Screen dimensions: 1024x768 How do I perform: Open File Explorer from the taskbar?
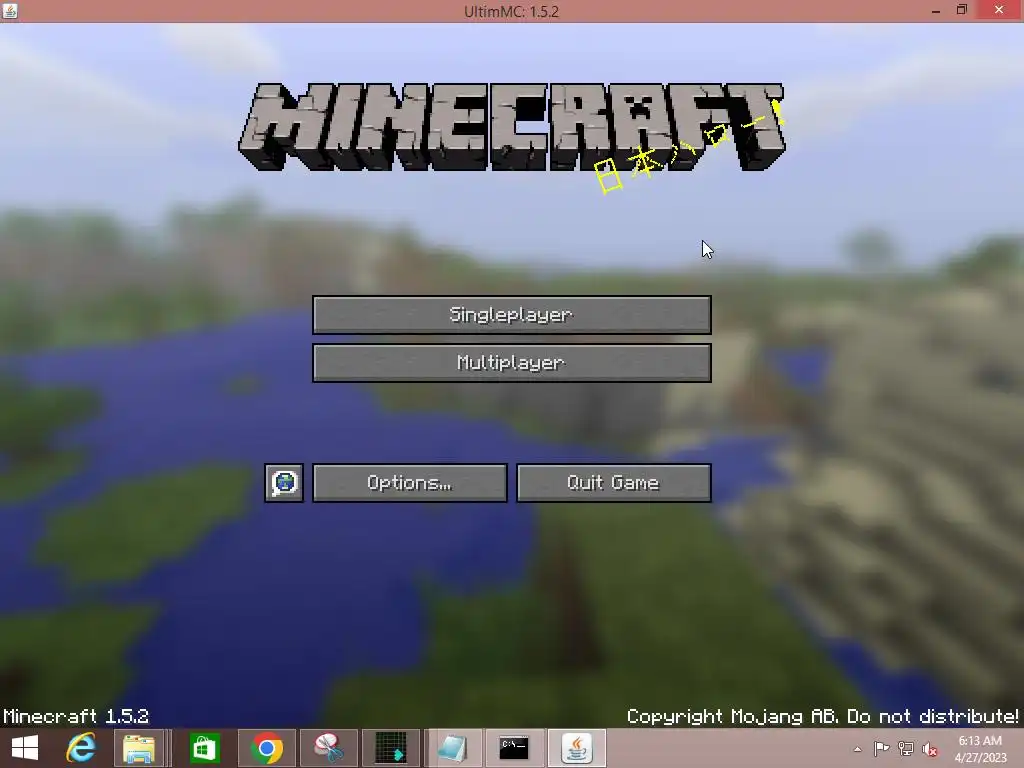point(138,748)
